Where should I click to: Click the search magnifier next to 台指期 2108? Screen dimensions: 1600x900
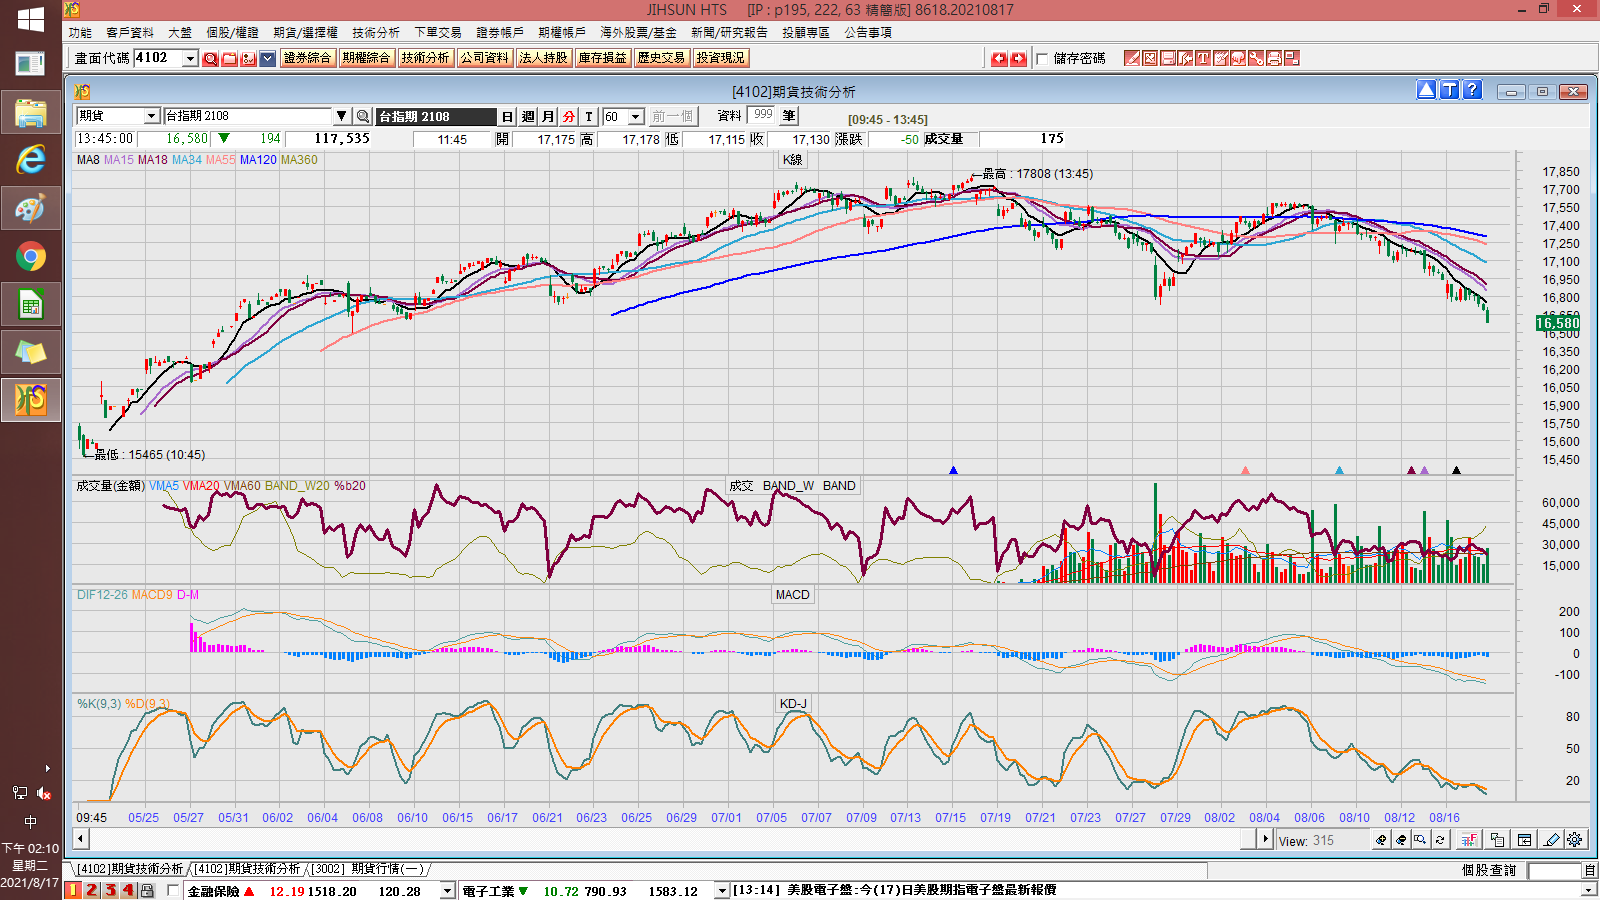[x=363, y=117]
